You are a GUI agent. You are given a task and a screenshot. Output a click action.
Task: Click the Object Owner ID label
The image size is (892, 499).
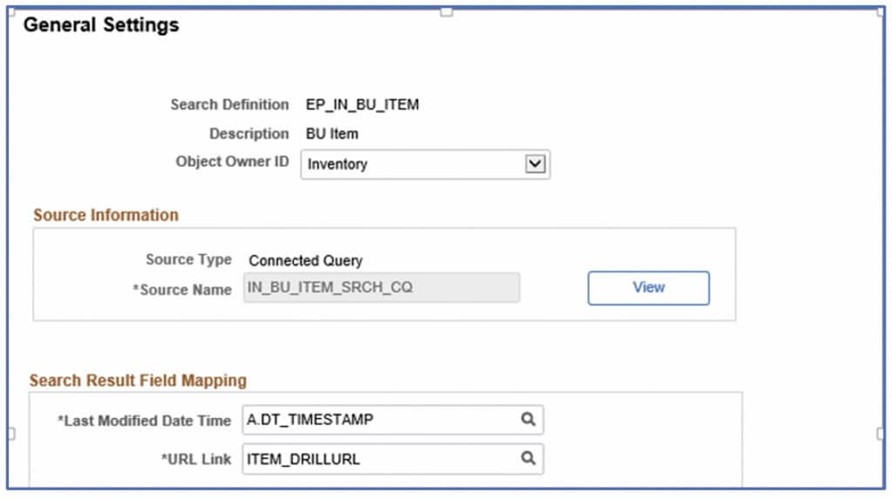tap(232, 161)
